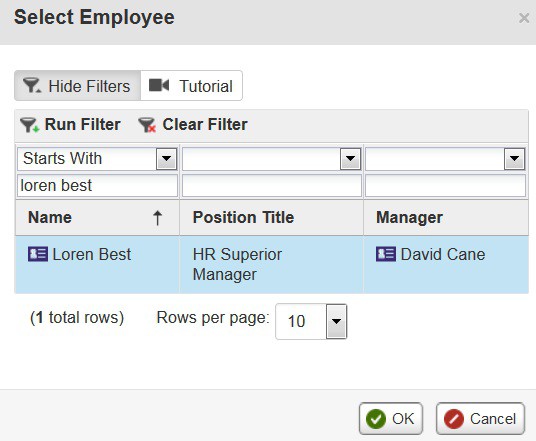This screenshot has width=536, height=441.
Task: Expand the Rows per page dropdown
Action: tap(336, 321)
